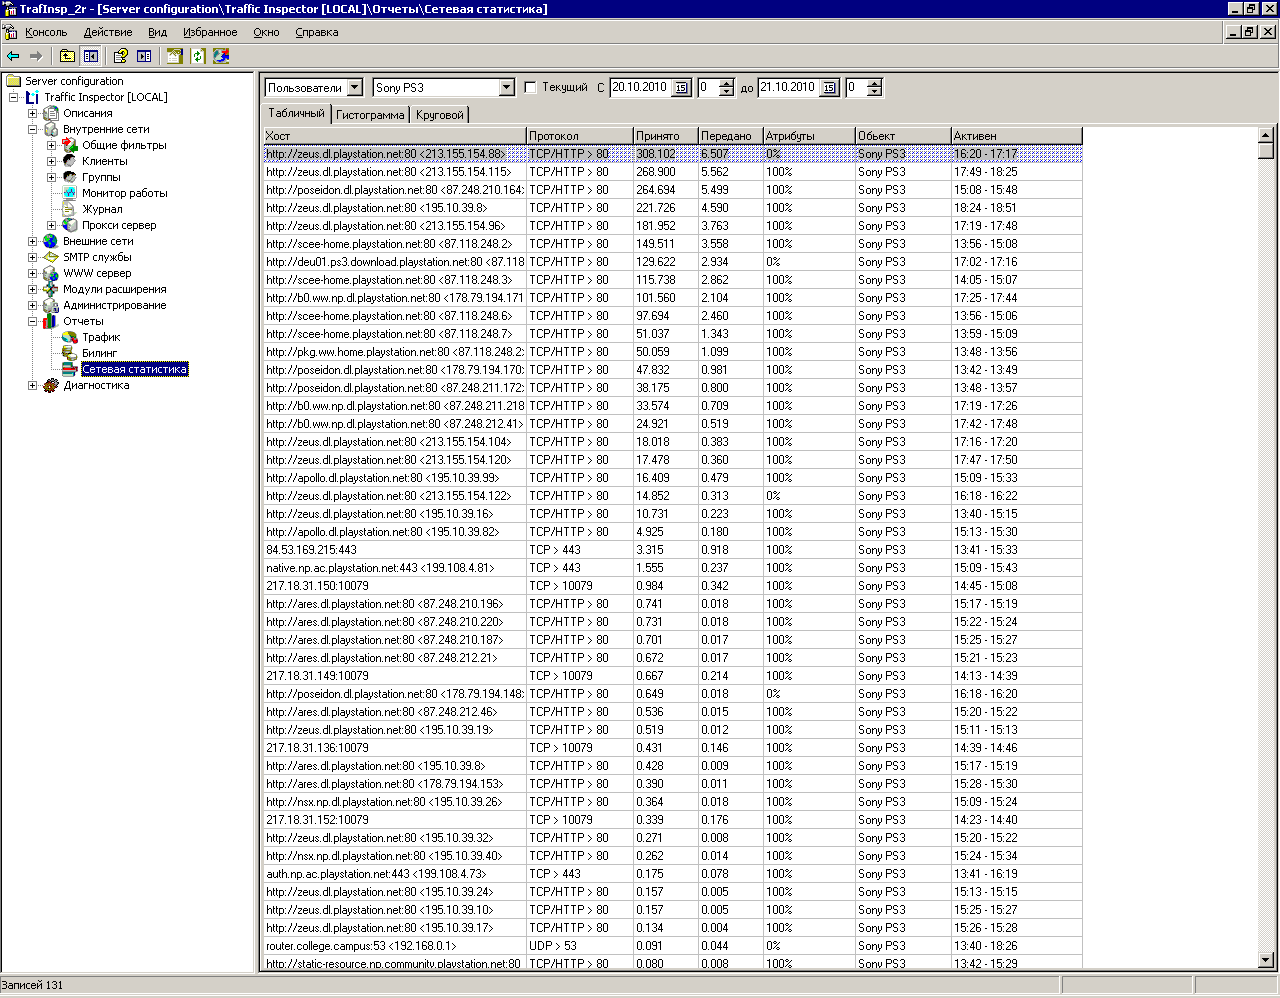
Task: Open the Пользователи dropdown
Action: click(355, 88)
